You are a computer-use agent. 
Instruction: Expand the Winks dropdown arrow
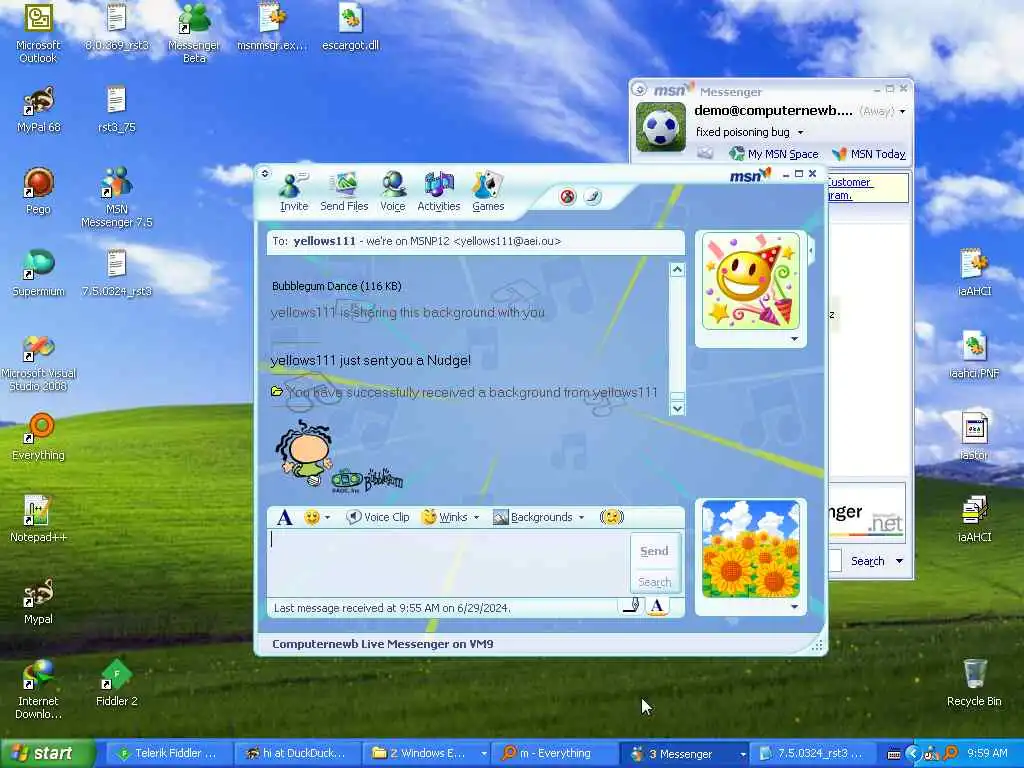click(476, 517)
